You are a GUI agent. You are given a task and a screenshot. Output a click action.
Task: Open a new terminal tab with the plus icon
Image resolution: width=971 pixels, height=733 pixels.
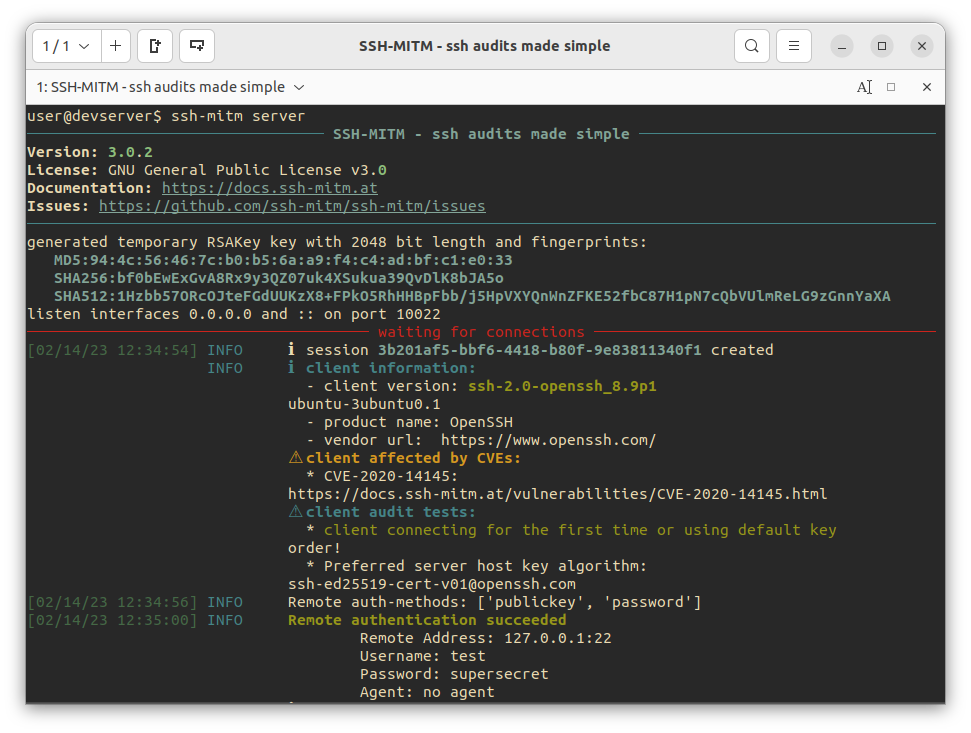tap(115, 46)
